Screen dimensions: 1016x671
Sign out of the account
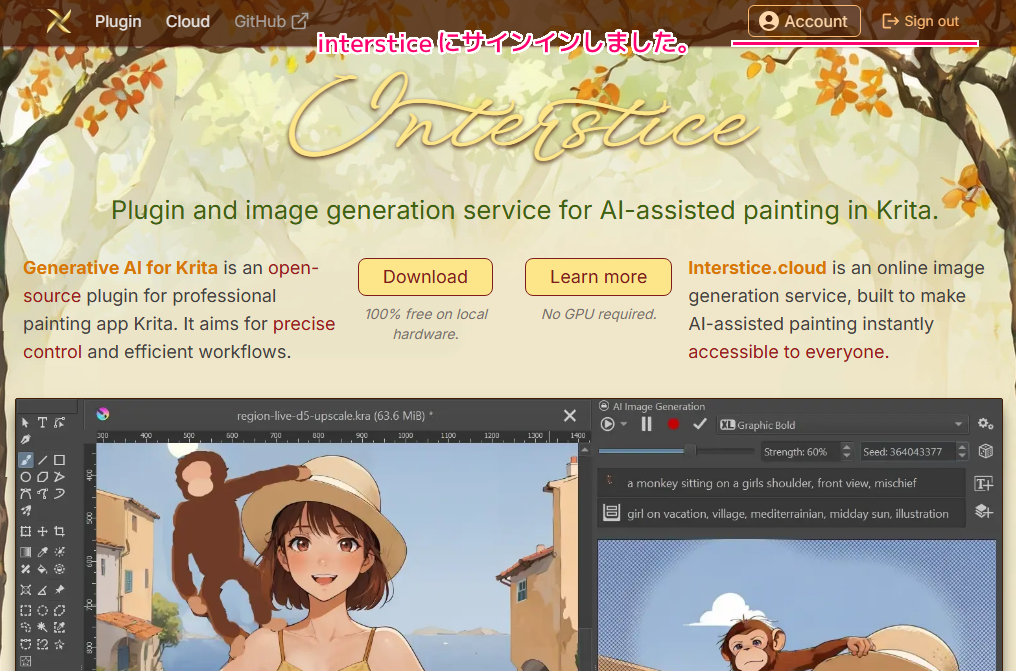(920, 21)
